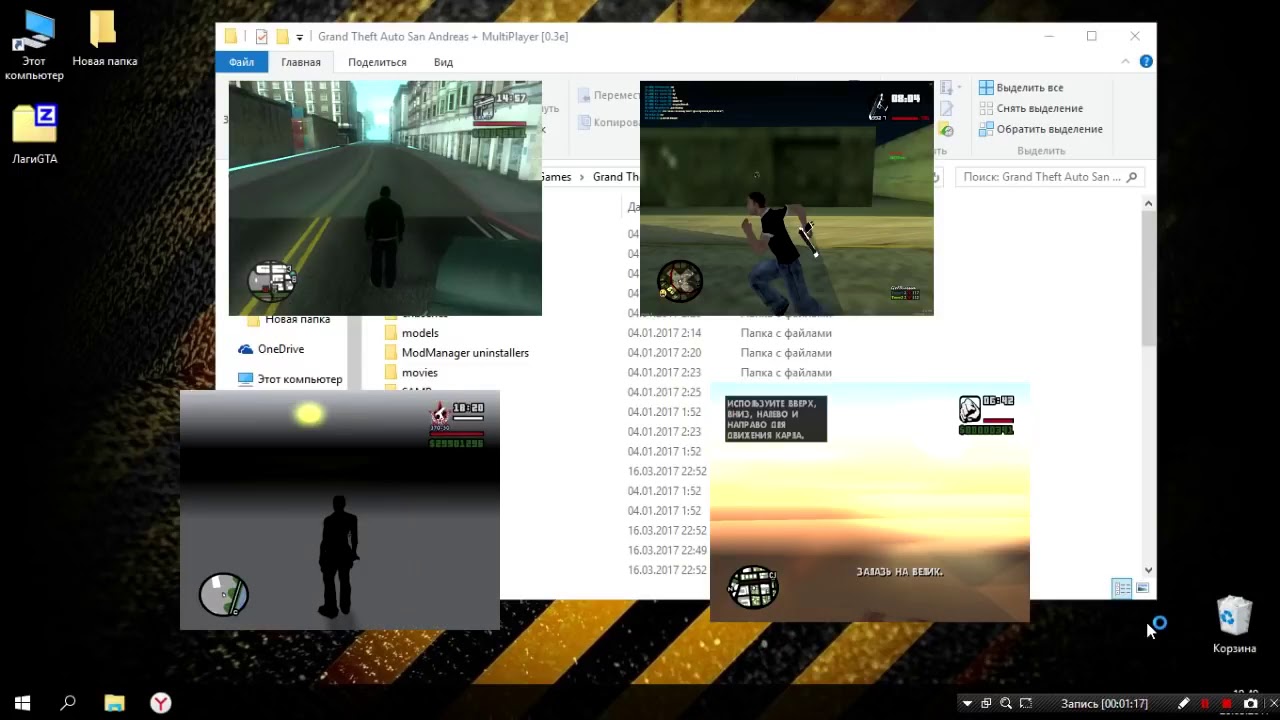
Task: Click the recorder's camera screenshot icon
Action: coord(1250,704)
